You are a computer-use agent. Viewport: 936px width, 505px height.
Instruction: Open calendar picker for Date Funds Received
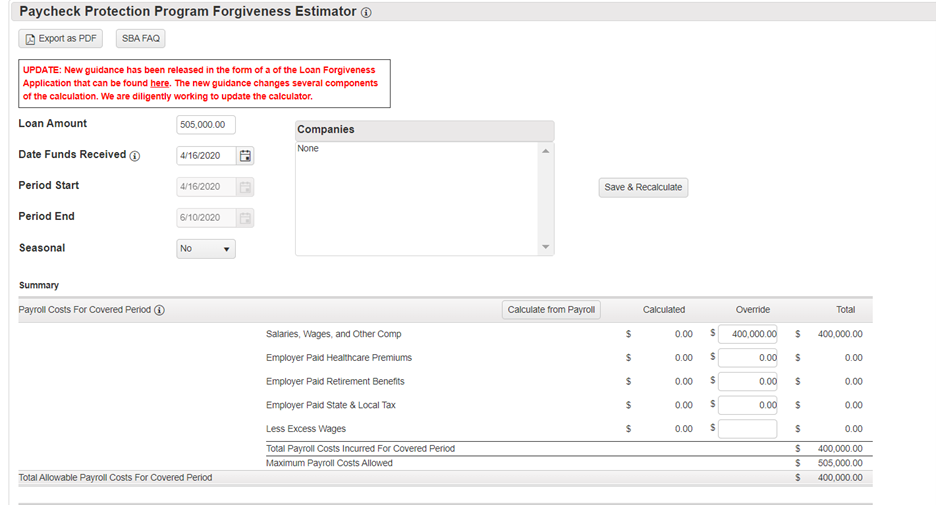click(x=245, y=156)
